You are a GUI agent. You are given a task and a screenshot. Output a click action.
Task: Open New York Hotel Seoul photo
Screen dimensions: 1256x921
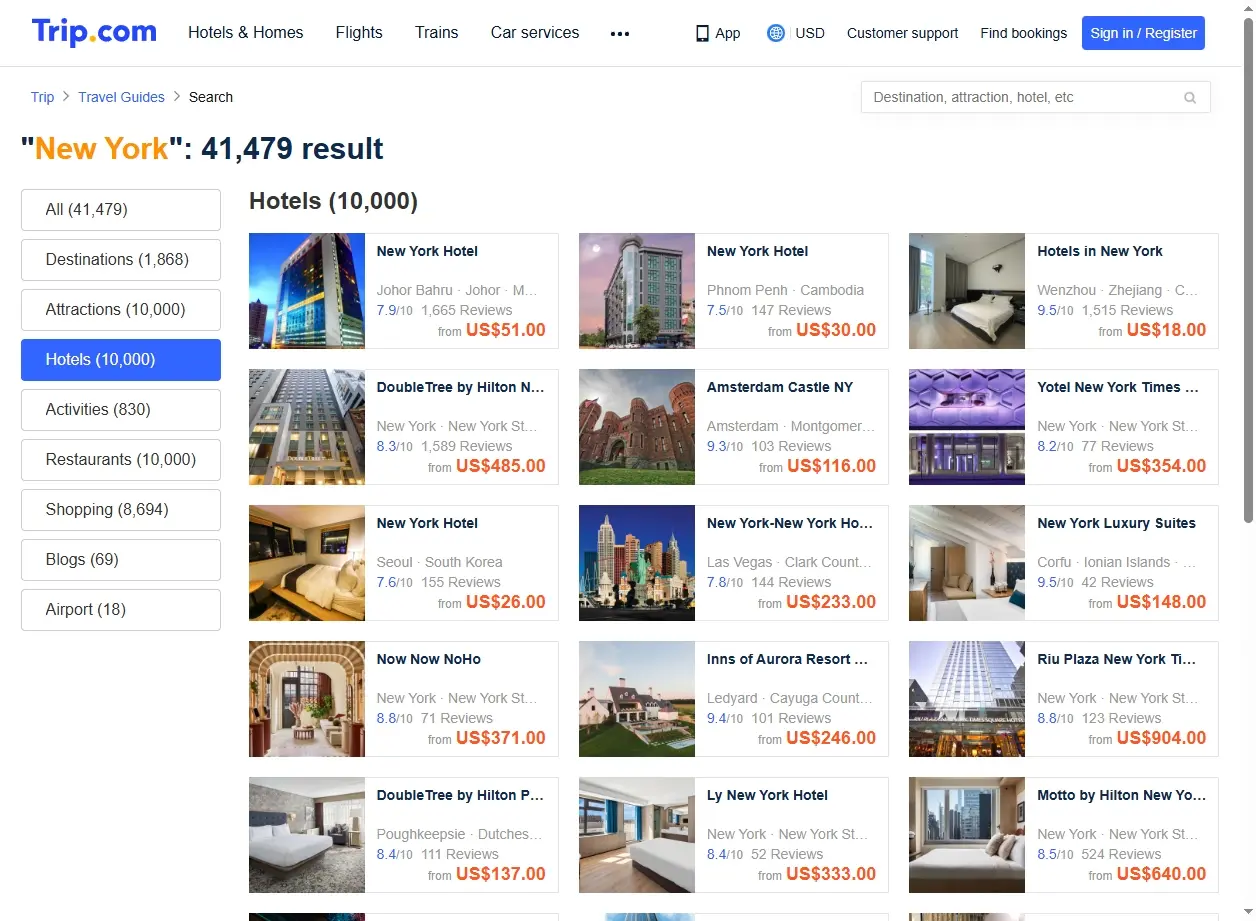pyautogui.click(x=307, y=563)
